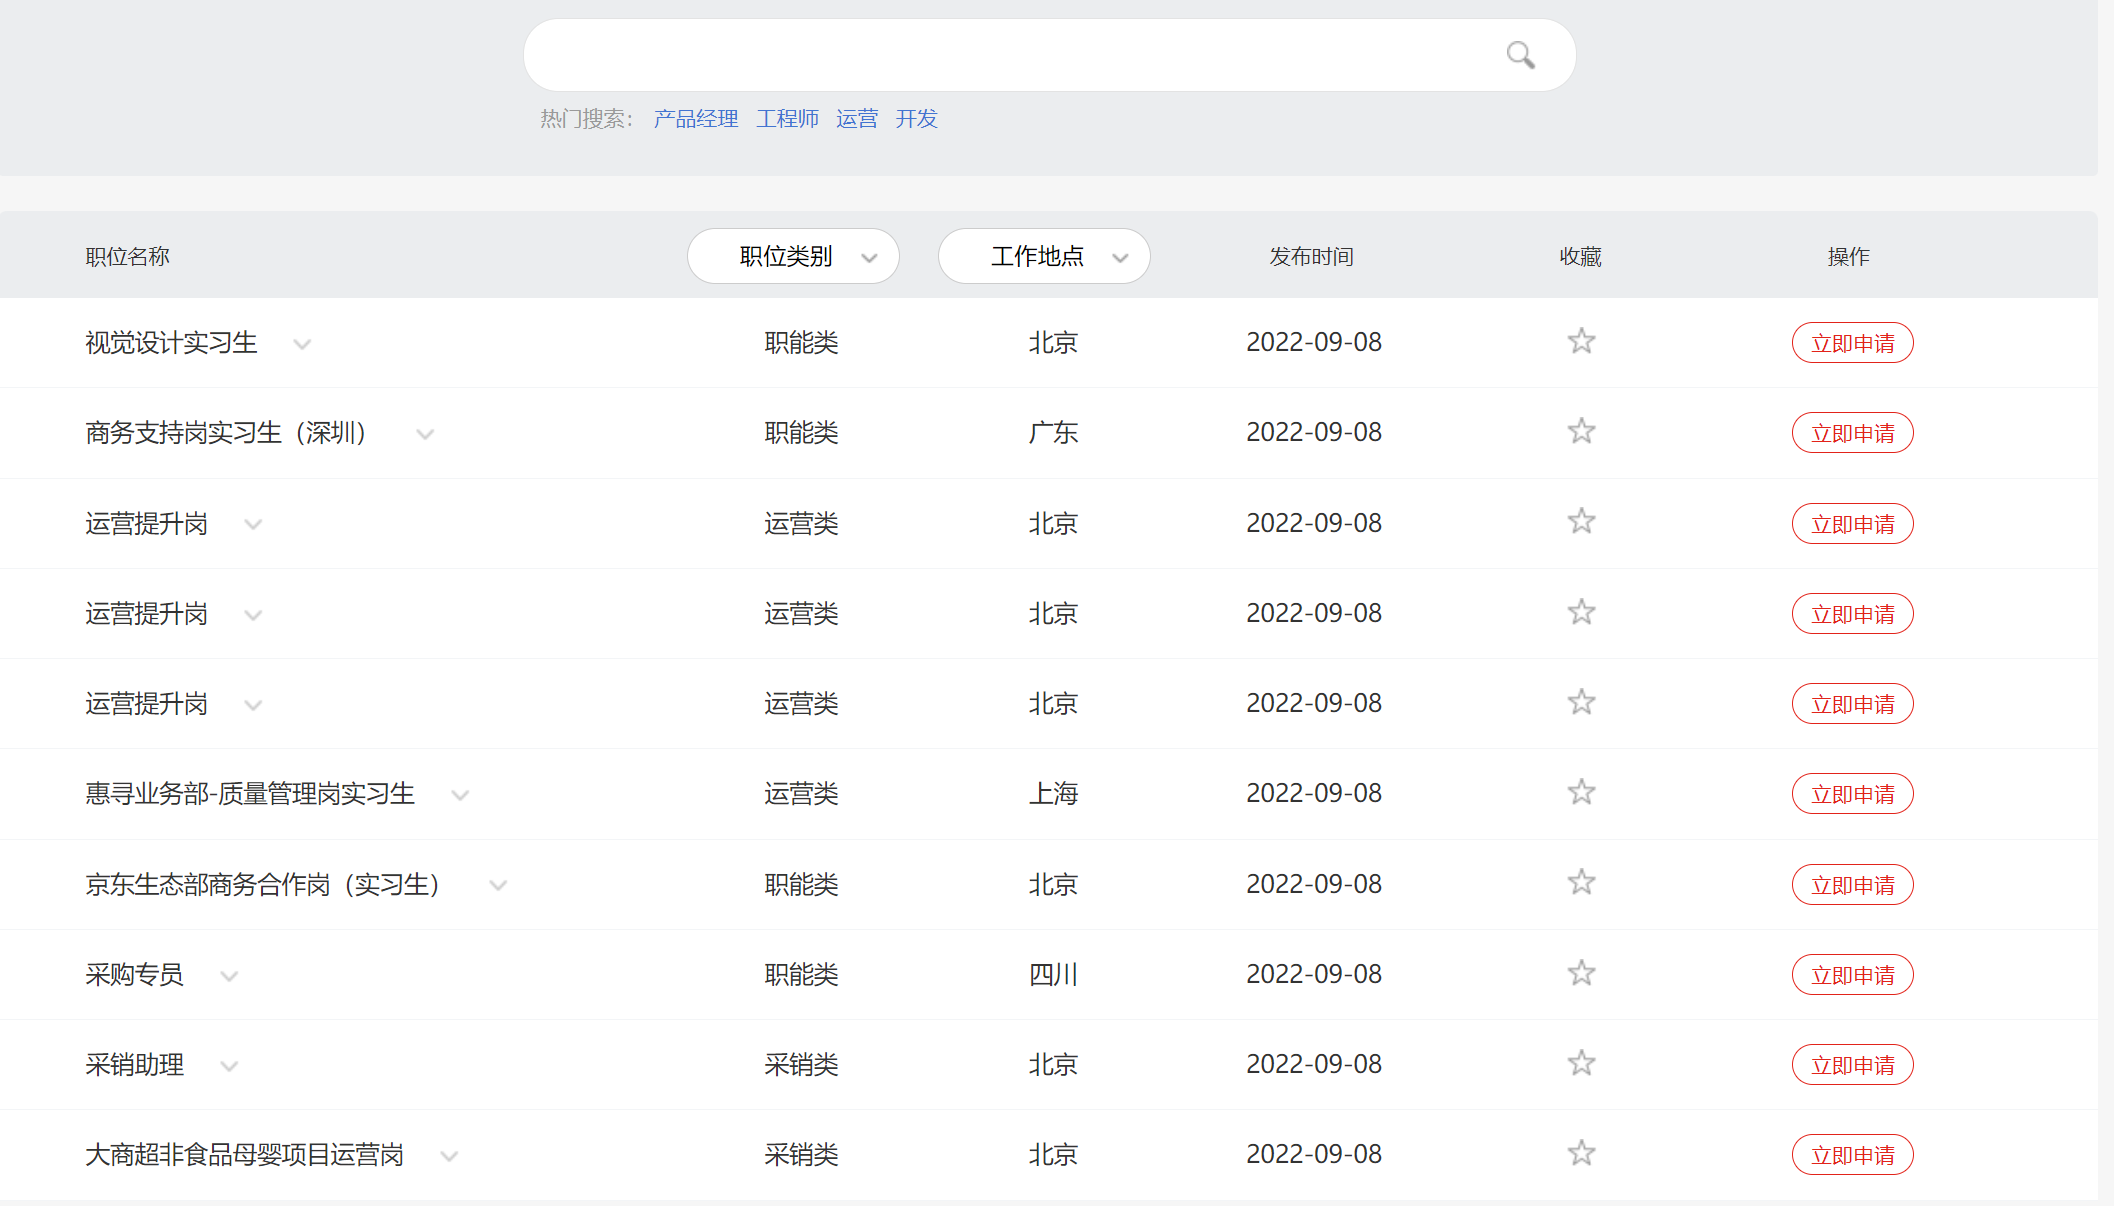Favorite the 惠寻业务部-质量管理岗实习生 star

(1581, 792)
